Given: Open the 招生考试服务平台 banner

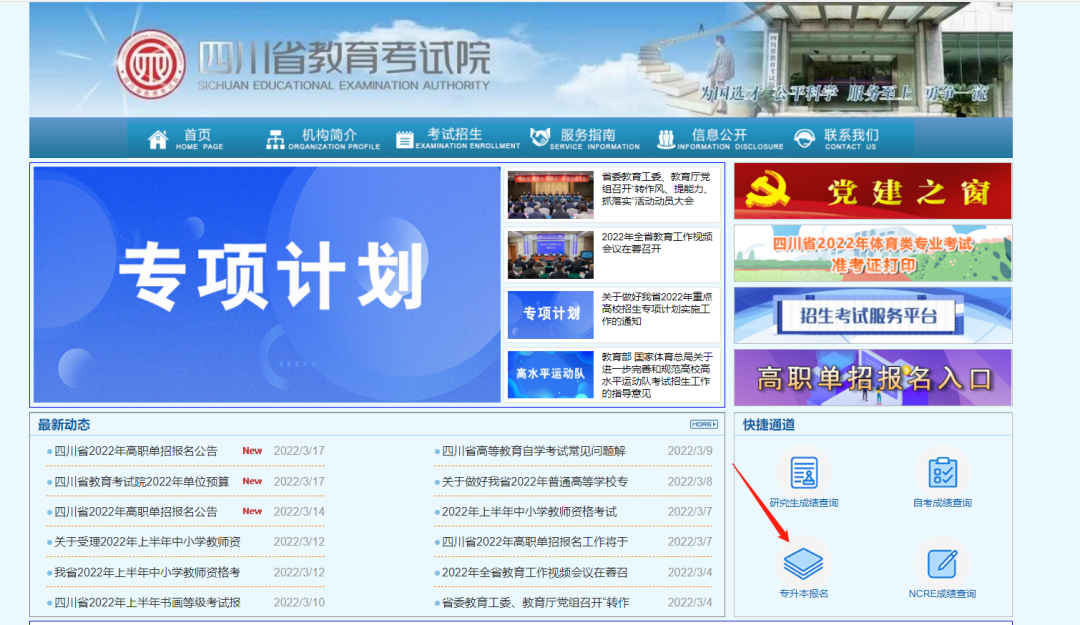Looking at the screenshot, I should 873,316.
